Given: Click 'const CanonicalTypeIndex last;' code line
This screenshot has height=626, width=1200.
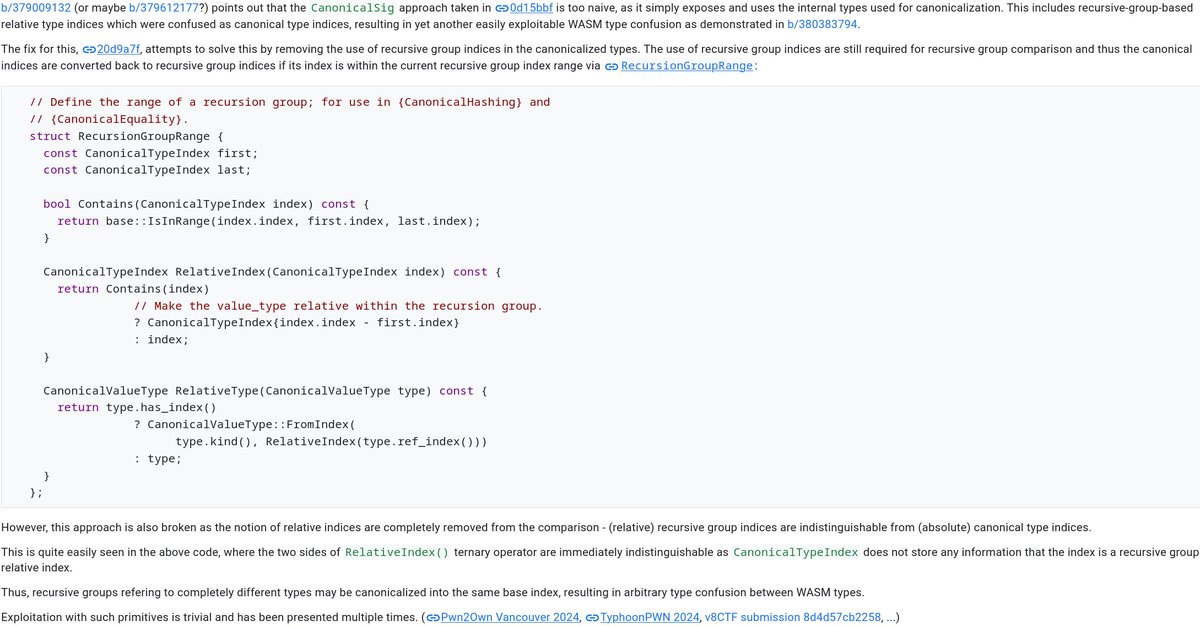Looking at the screenshot, I should pos(147,170).
